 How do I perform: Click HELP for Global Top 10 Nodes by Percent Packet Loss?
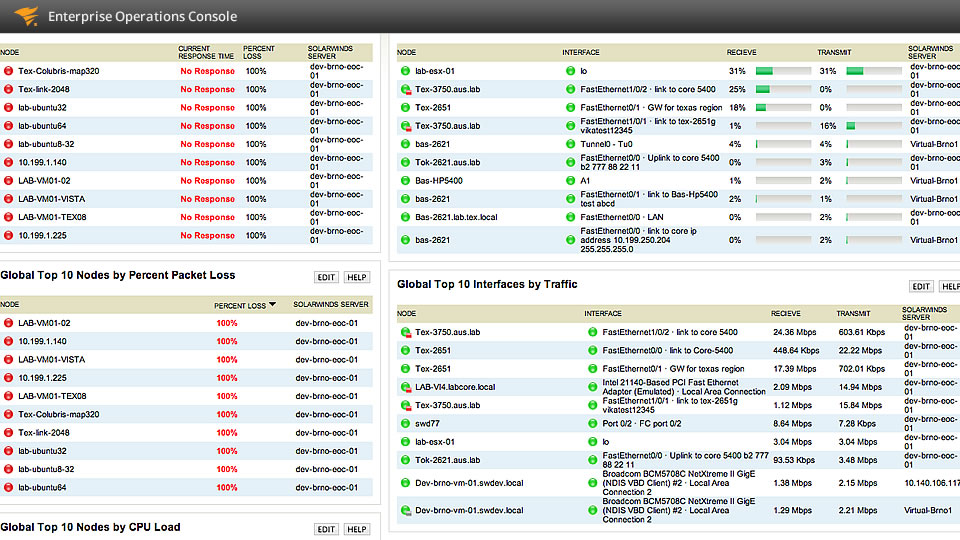(357, 277)
